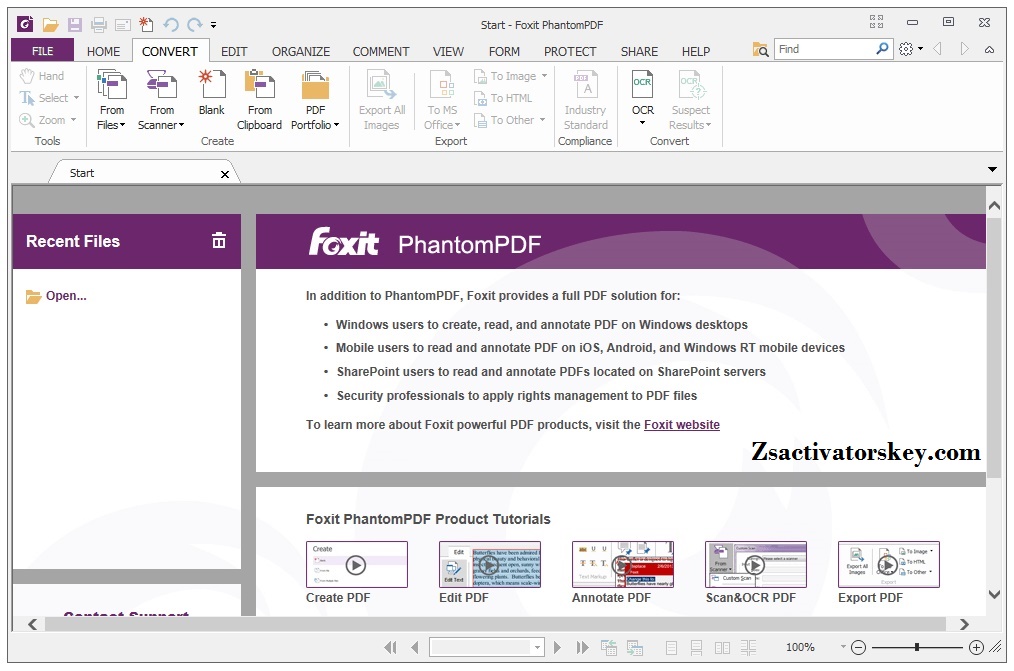Select single page view layout

pos(671,647)
